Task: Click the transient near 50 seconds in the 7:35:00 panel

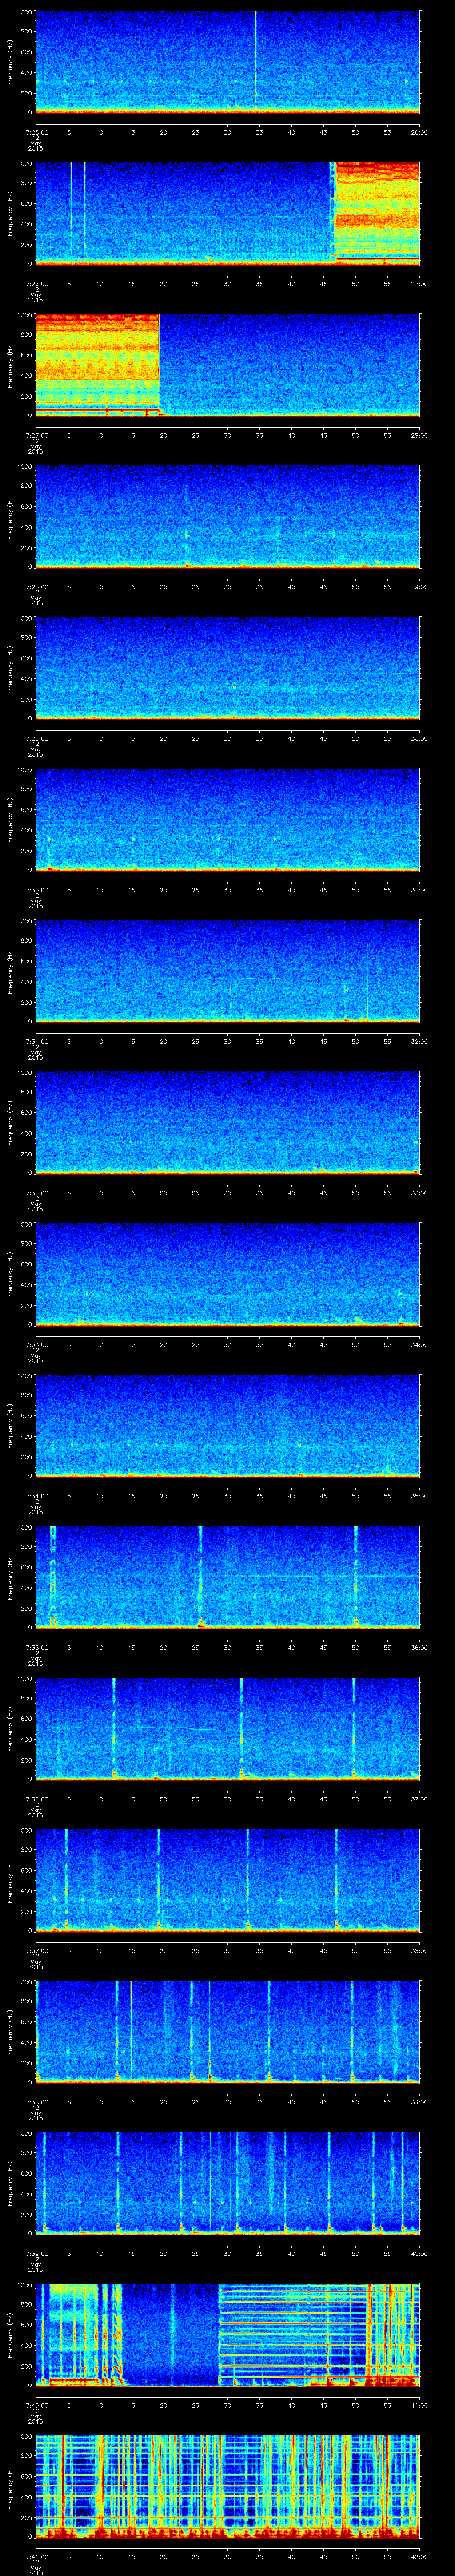Action: click(x=355, y=1576)
